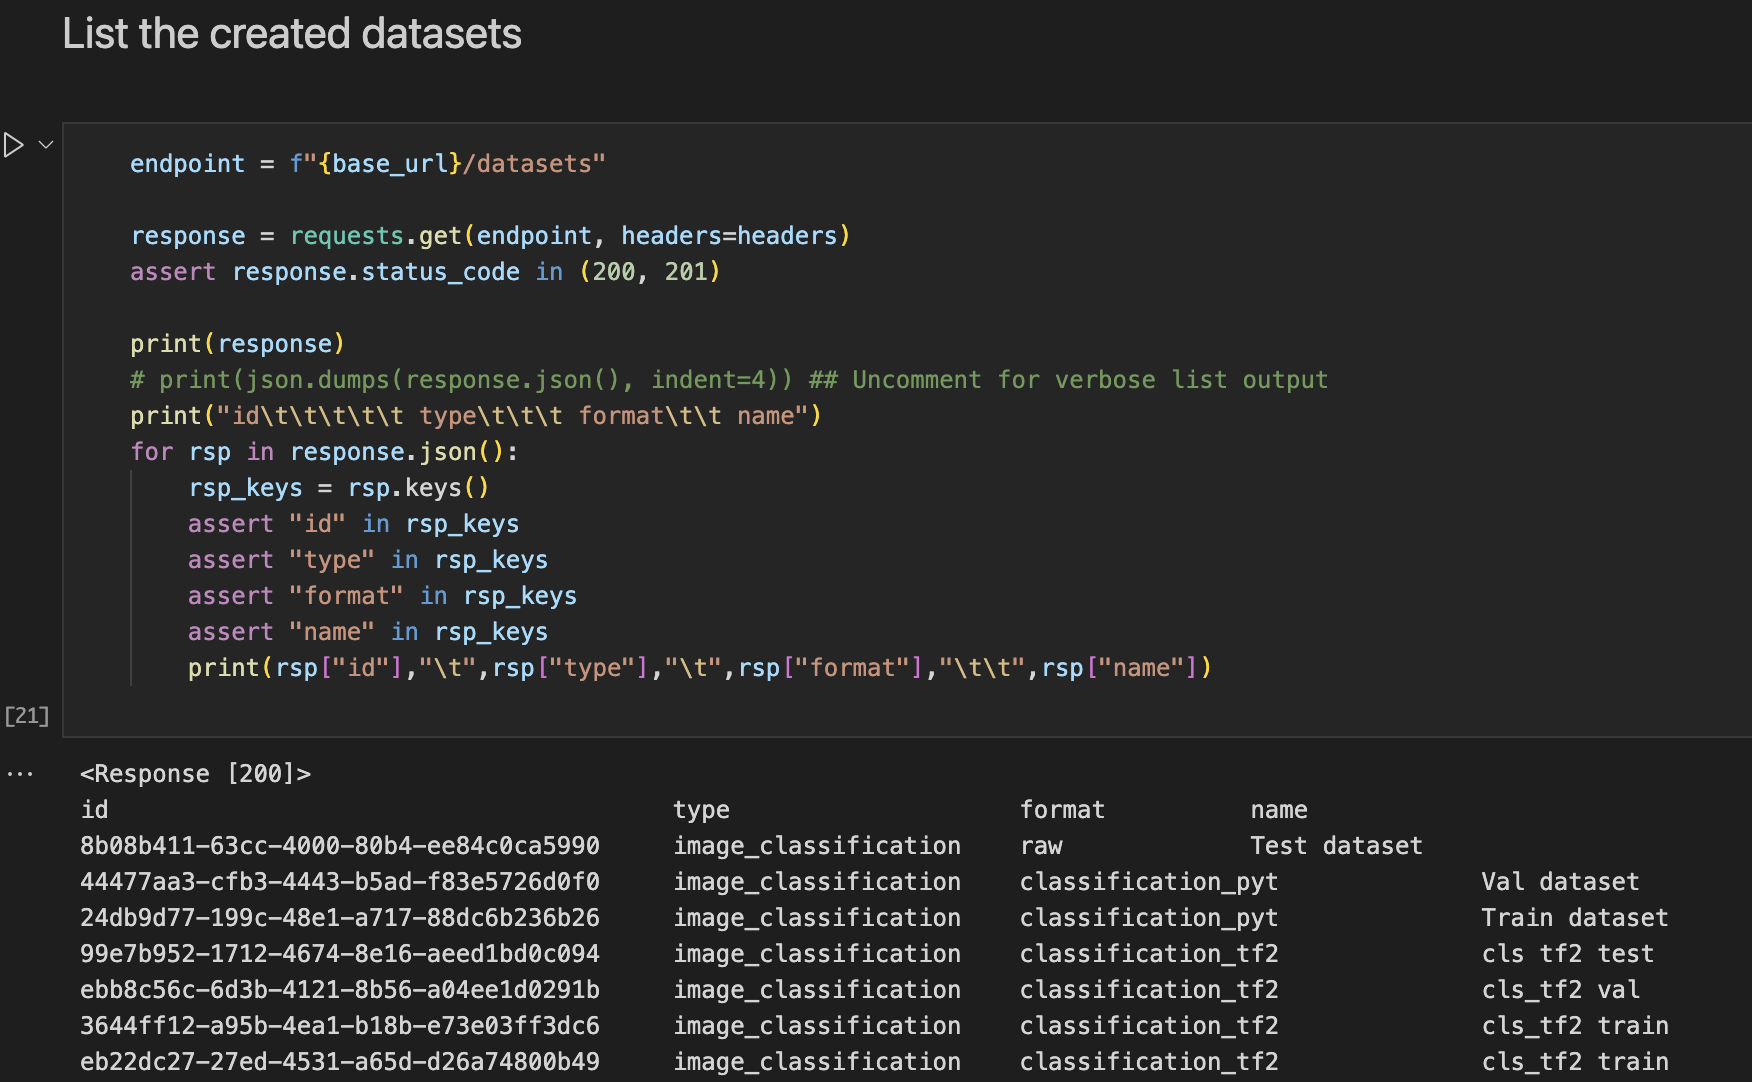Click image_classification type in Test dataset row

817,846
